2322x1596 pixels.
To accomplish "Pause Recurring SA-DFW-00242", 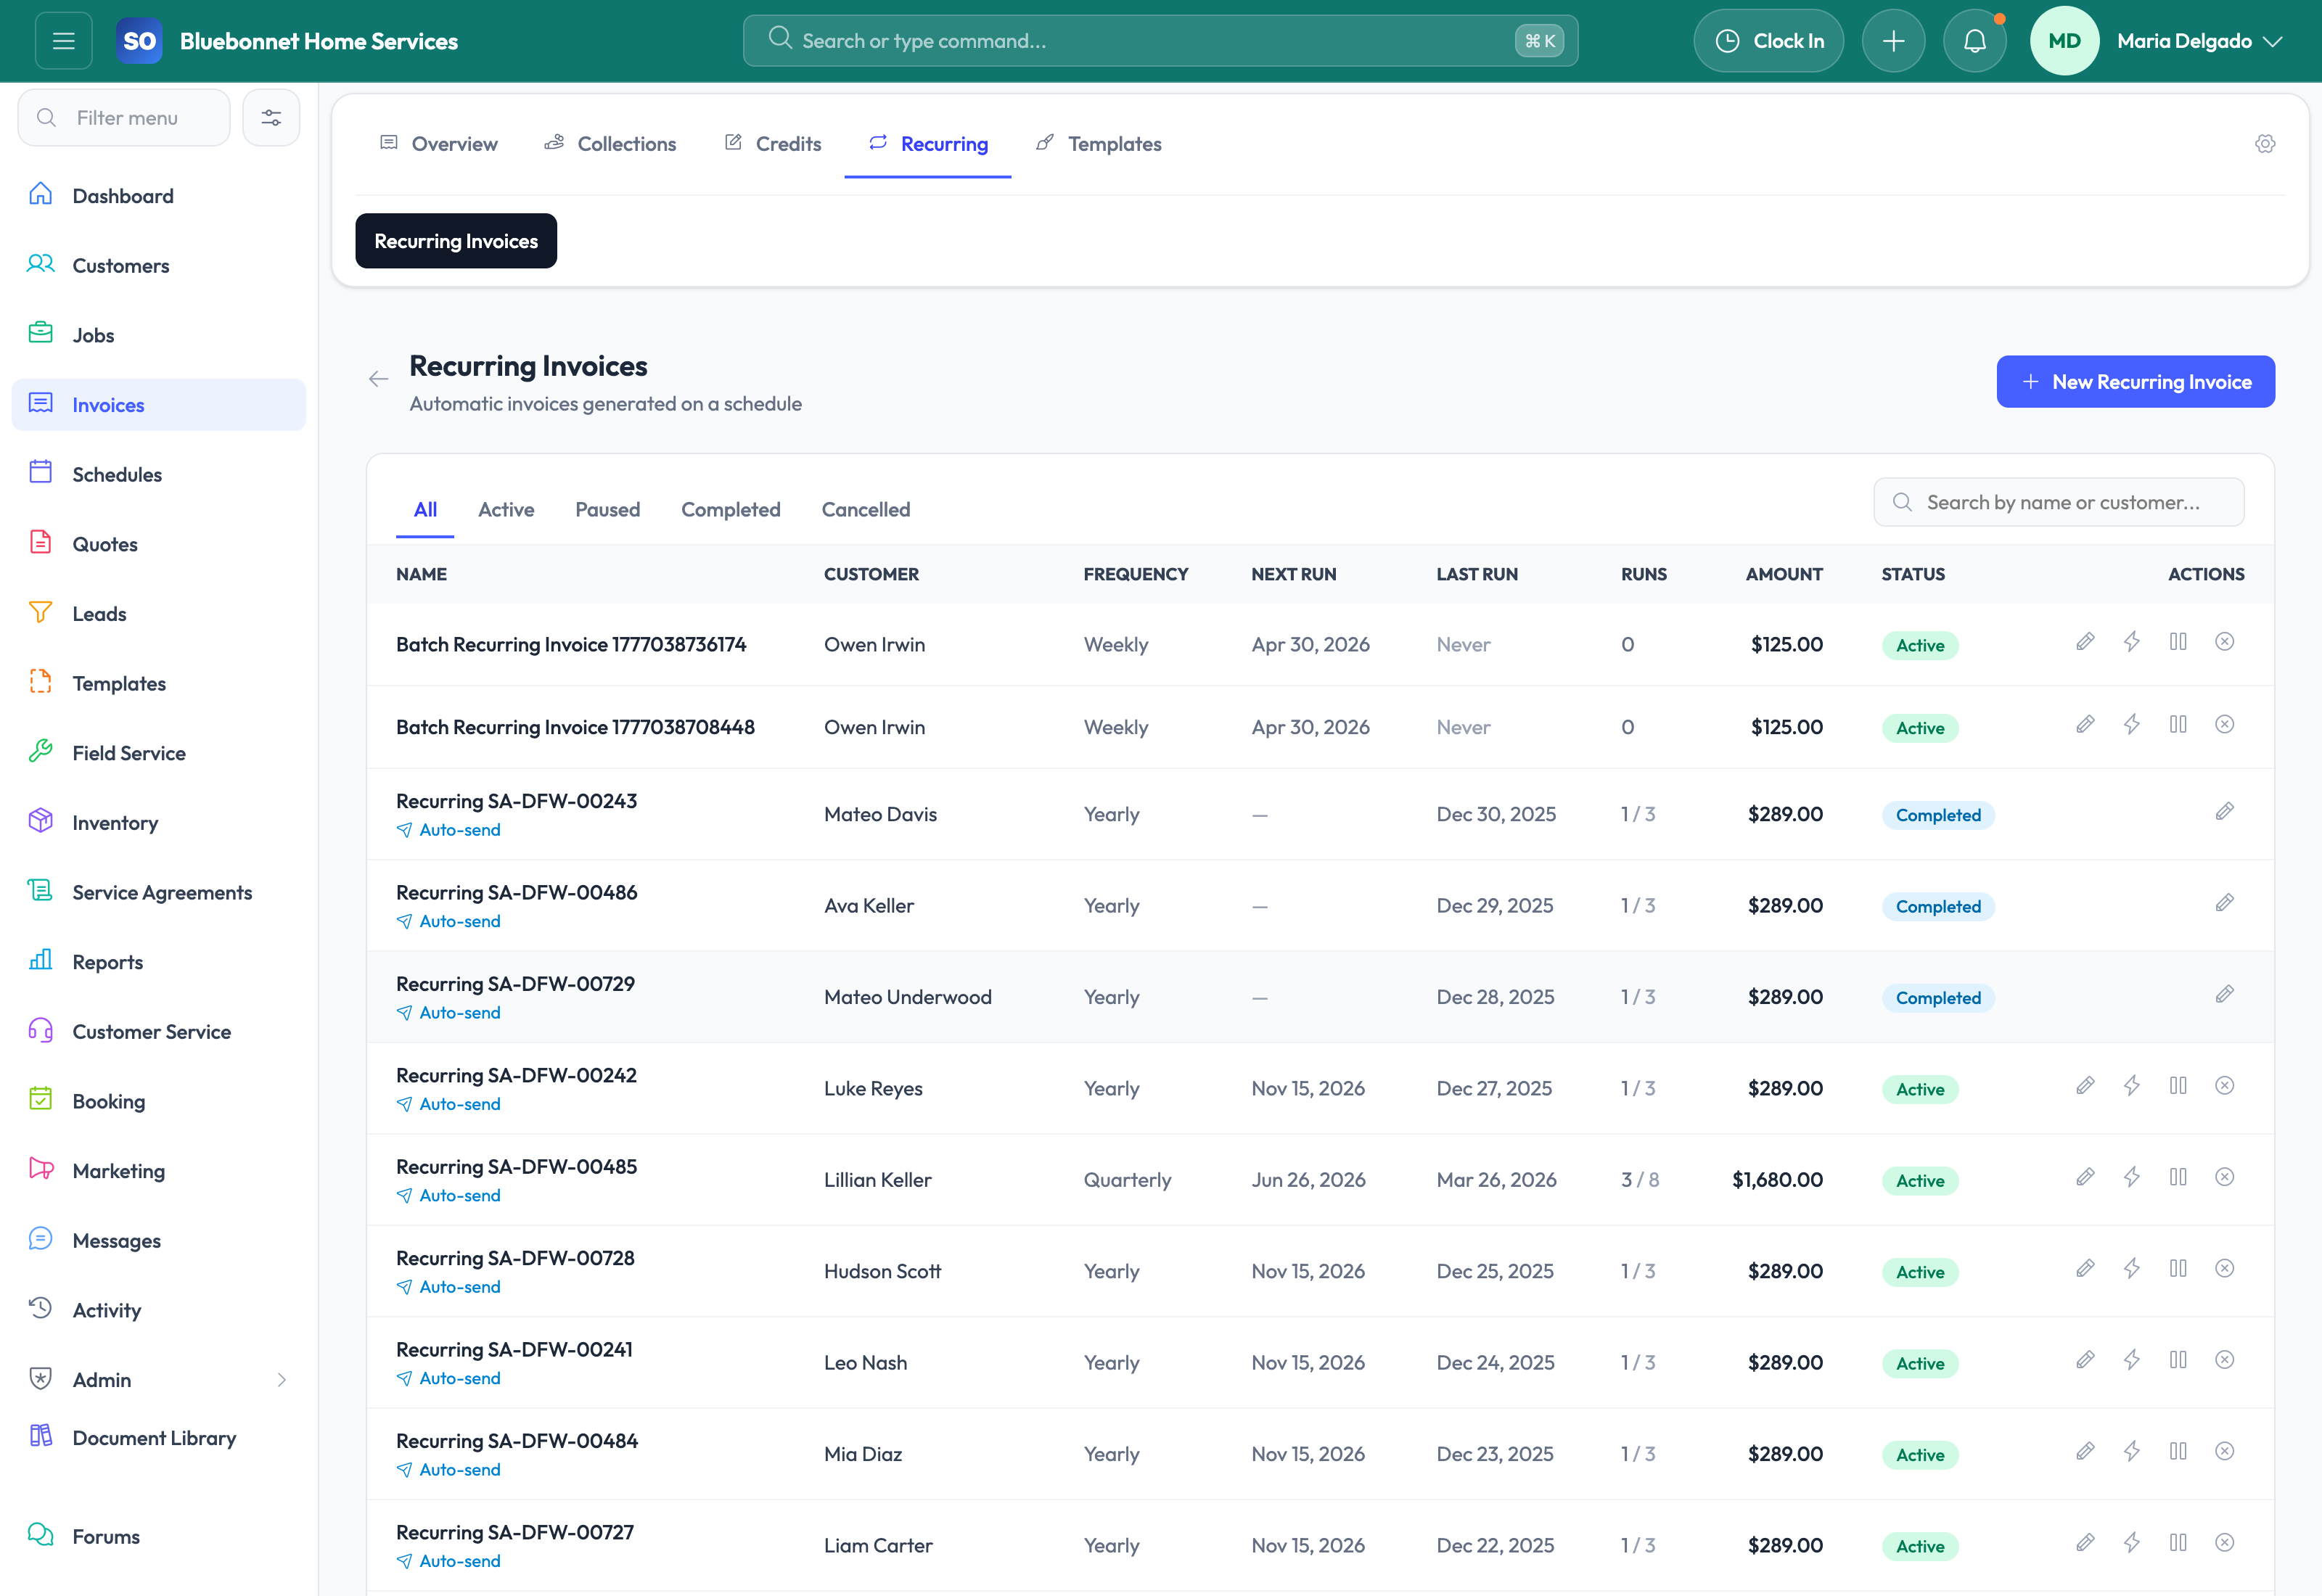I will 2178,1086.
